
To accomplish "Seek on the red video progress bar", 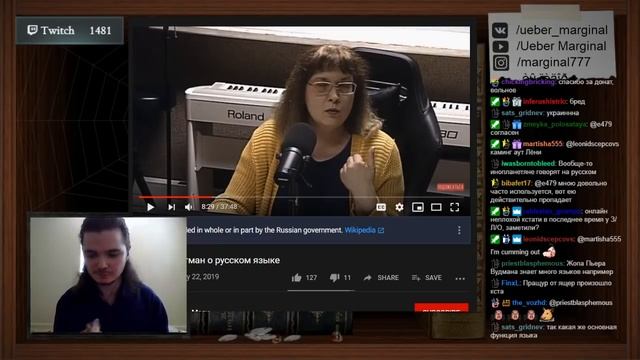I will (x=176, y=197).
